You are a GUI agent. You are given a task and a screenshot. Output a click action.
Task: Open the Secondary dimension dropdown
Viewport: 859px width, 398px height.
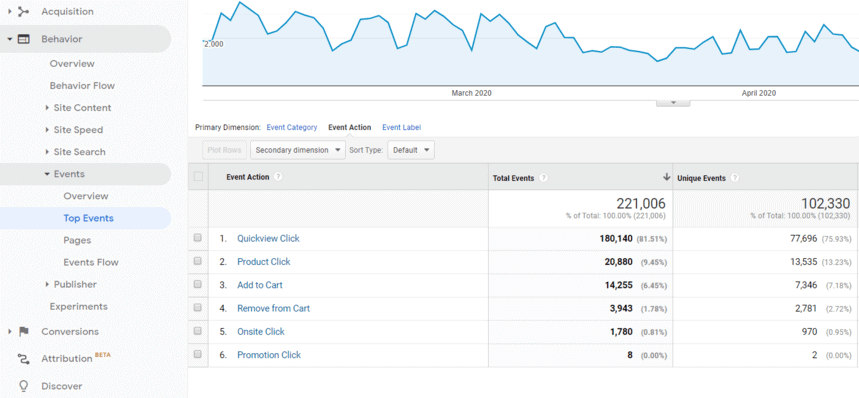(x=297, y=150)
